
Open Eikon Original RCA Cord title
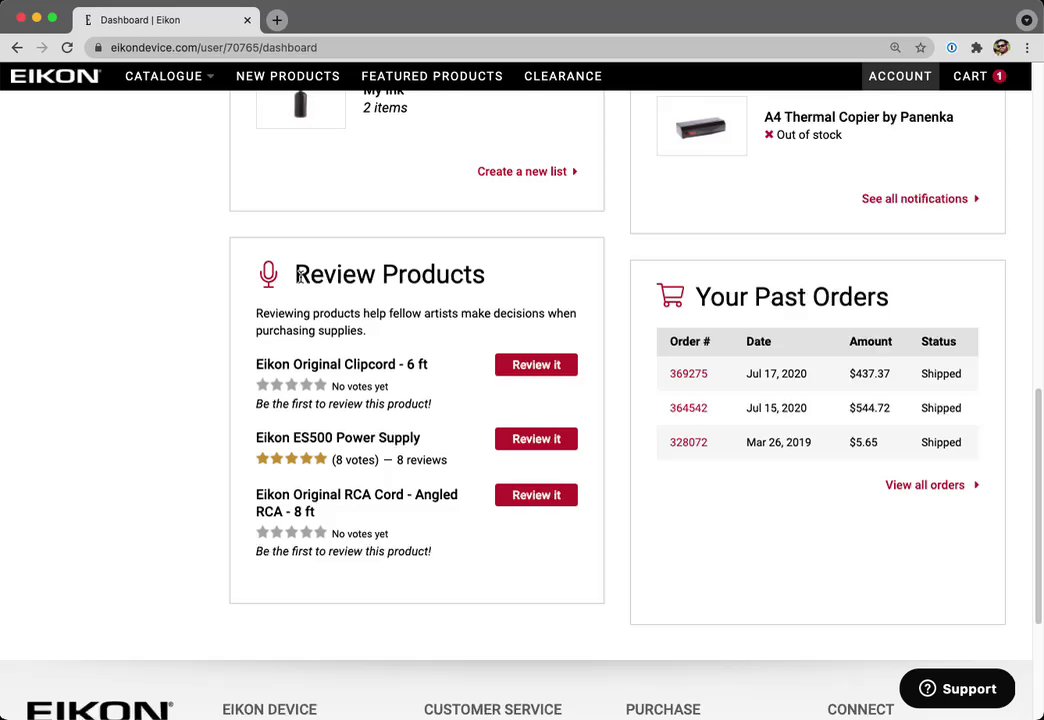coord(356,503)
